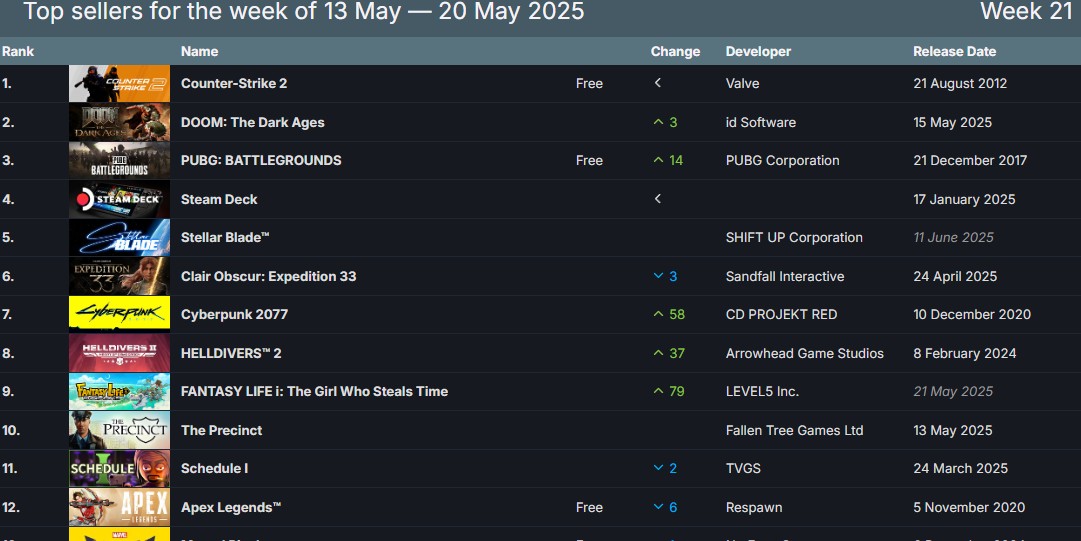Click the 11 June 2025 release date
This screenshot has height=541, width=1081.
point(953,238)
